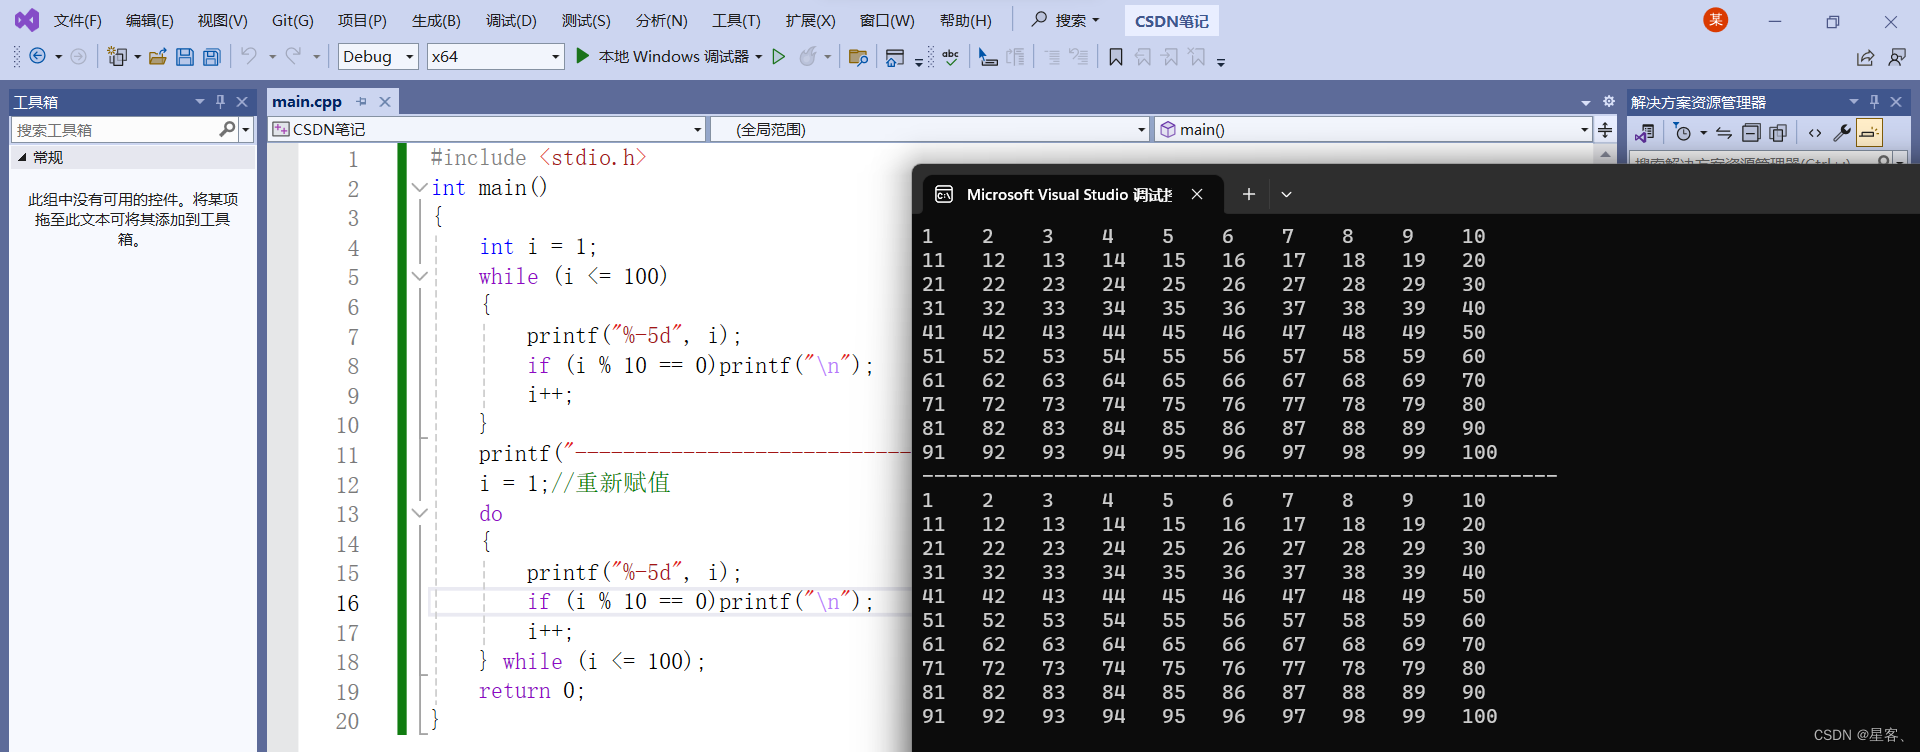
Task: Toggle a bookmark with the bookmark icon
Action: tap(1116, 57)
